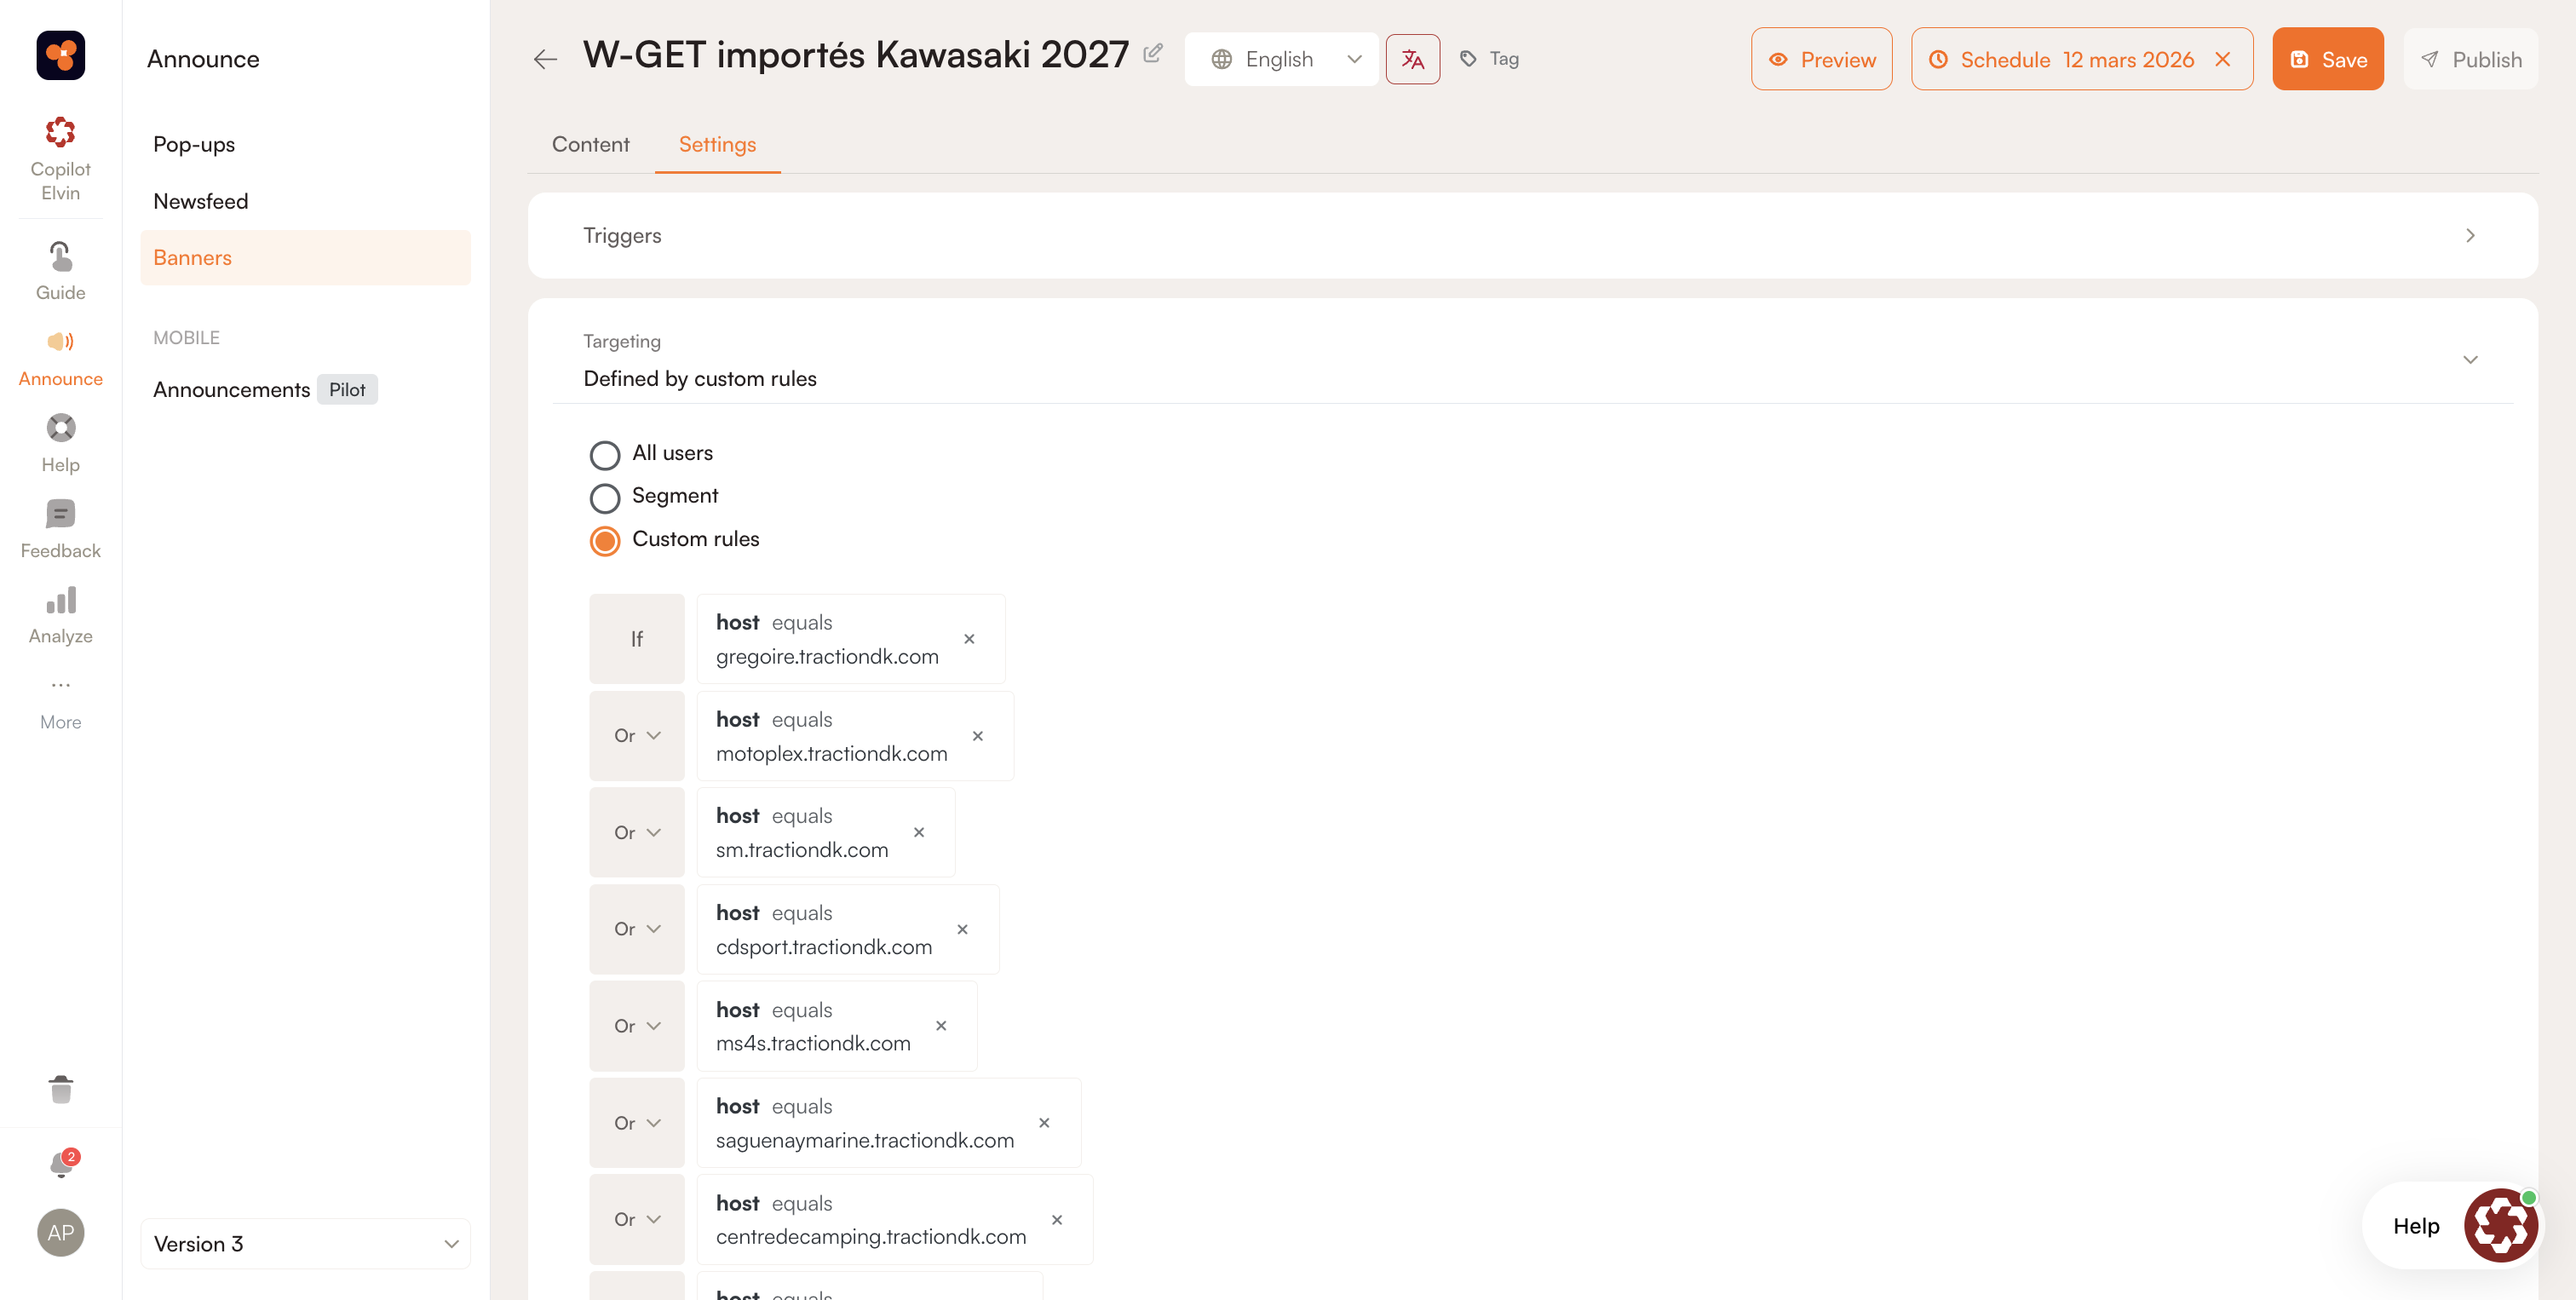Remove sm.tractiondk.com host rule
This screenshot has width=2576, height=1300.
pyautogui.click(x=919, y=832)
